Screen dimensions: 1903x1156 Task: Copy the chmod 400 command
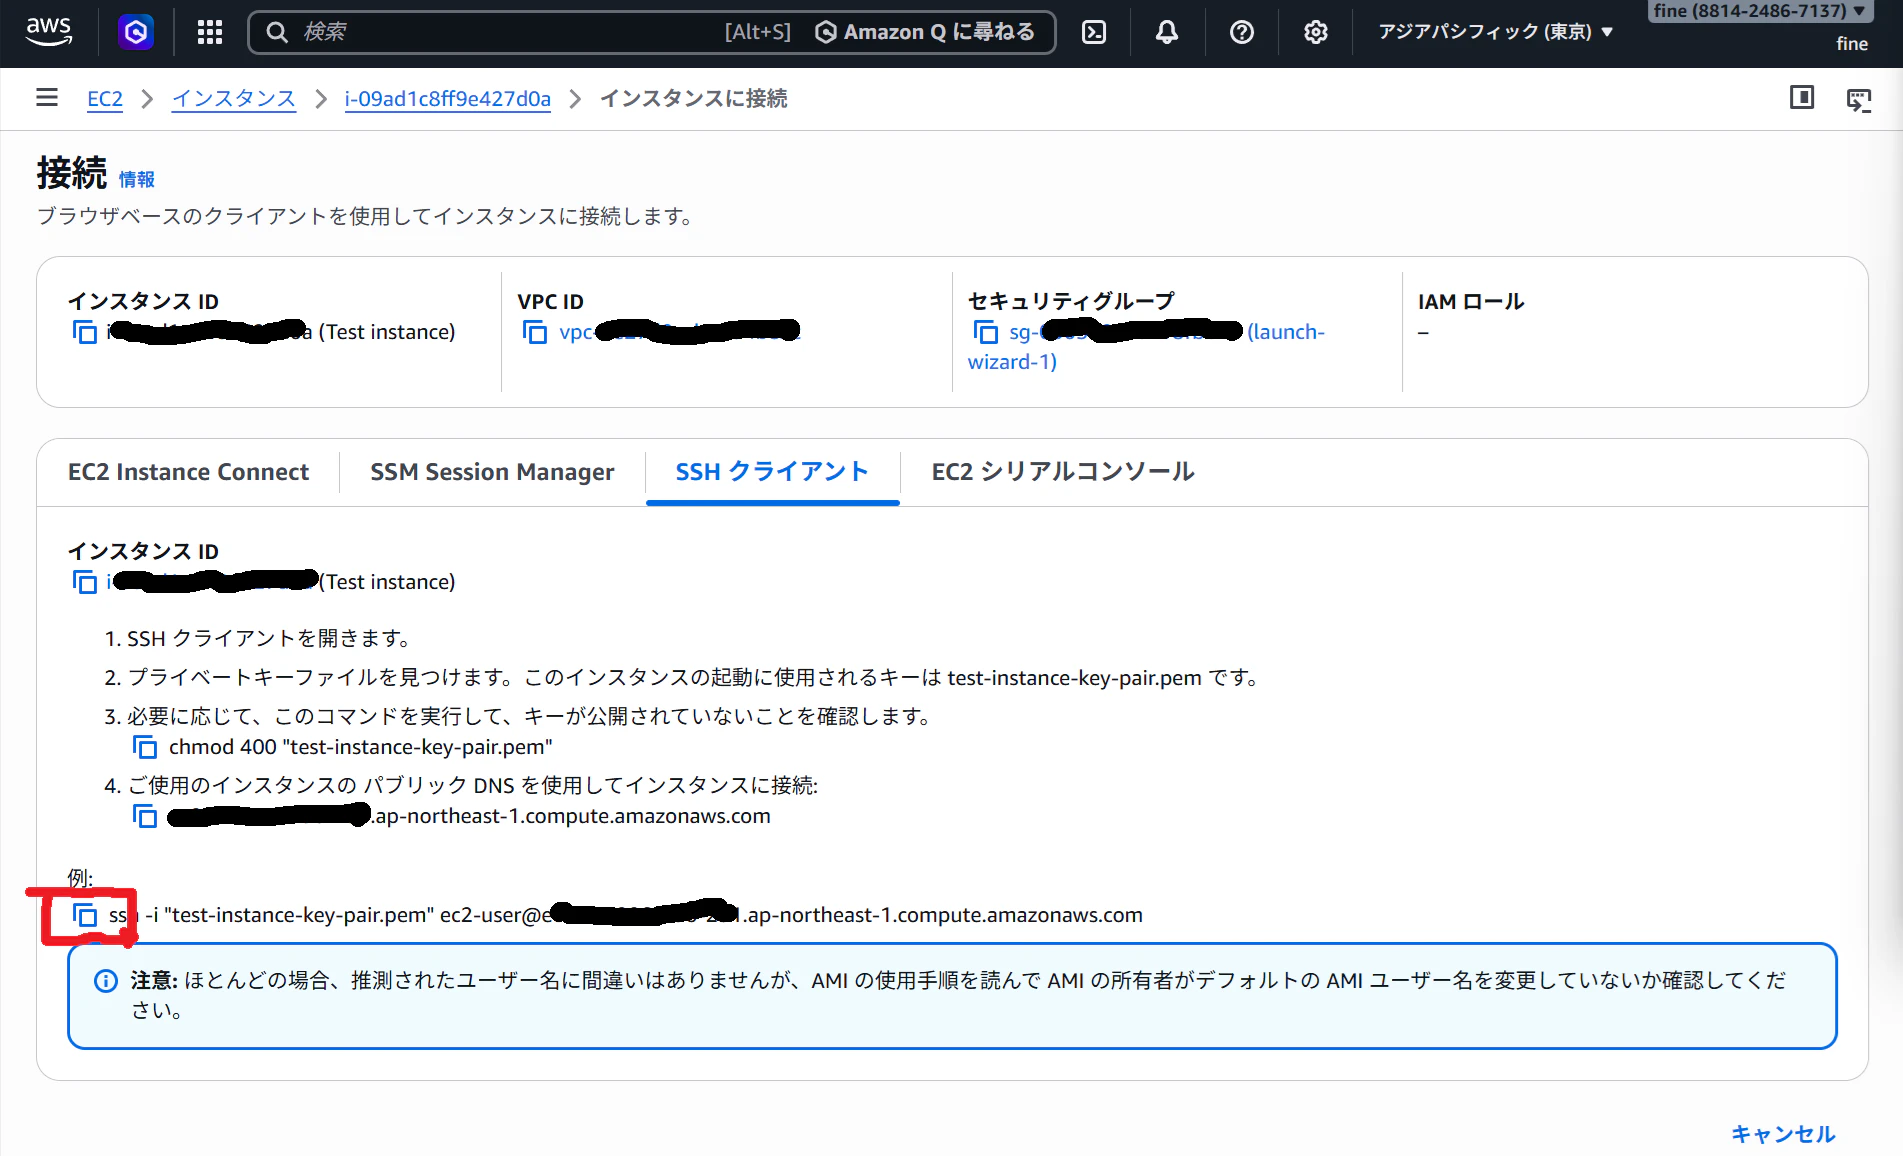tap(145, 747)
